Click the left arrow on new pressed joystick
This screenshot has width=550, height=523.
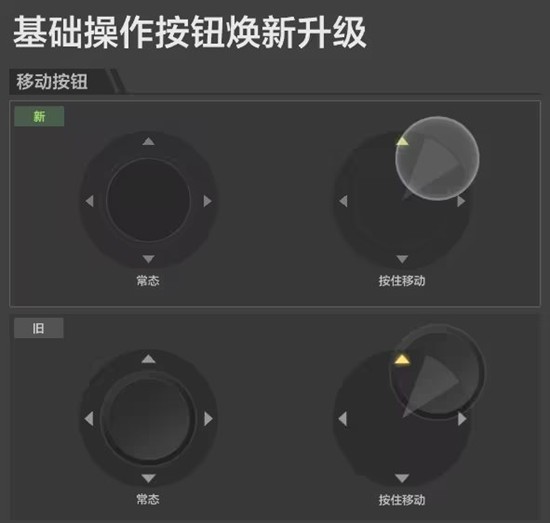(343, 201)
